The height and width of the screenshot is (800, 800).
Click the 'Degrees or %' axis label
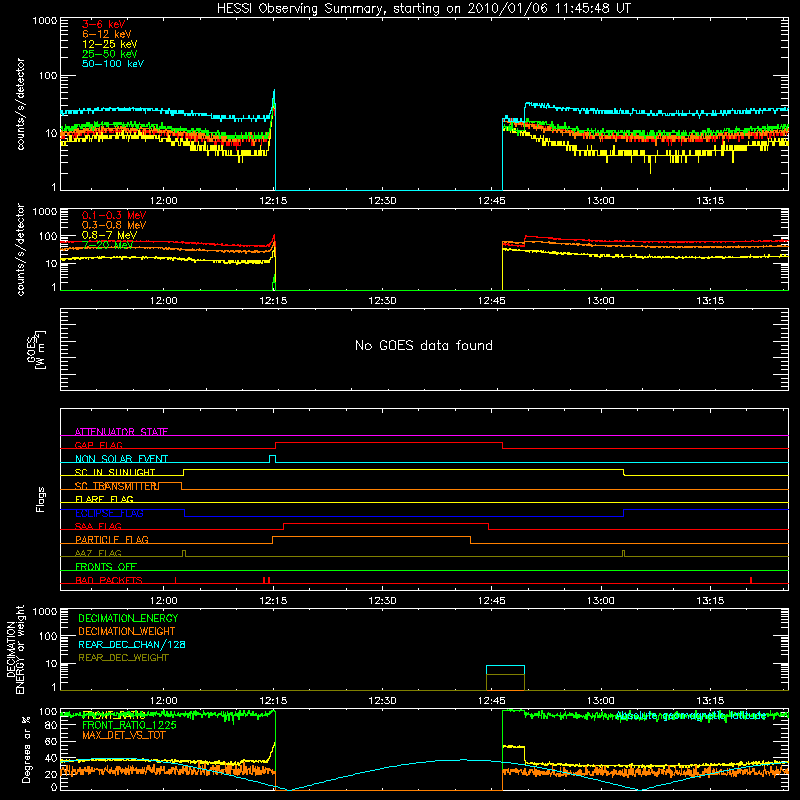[26, 749]
